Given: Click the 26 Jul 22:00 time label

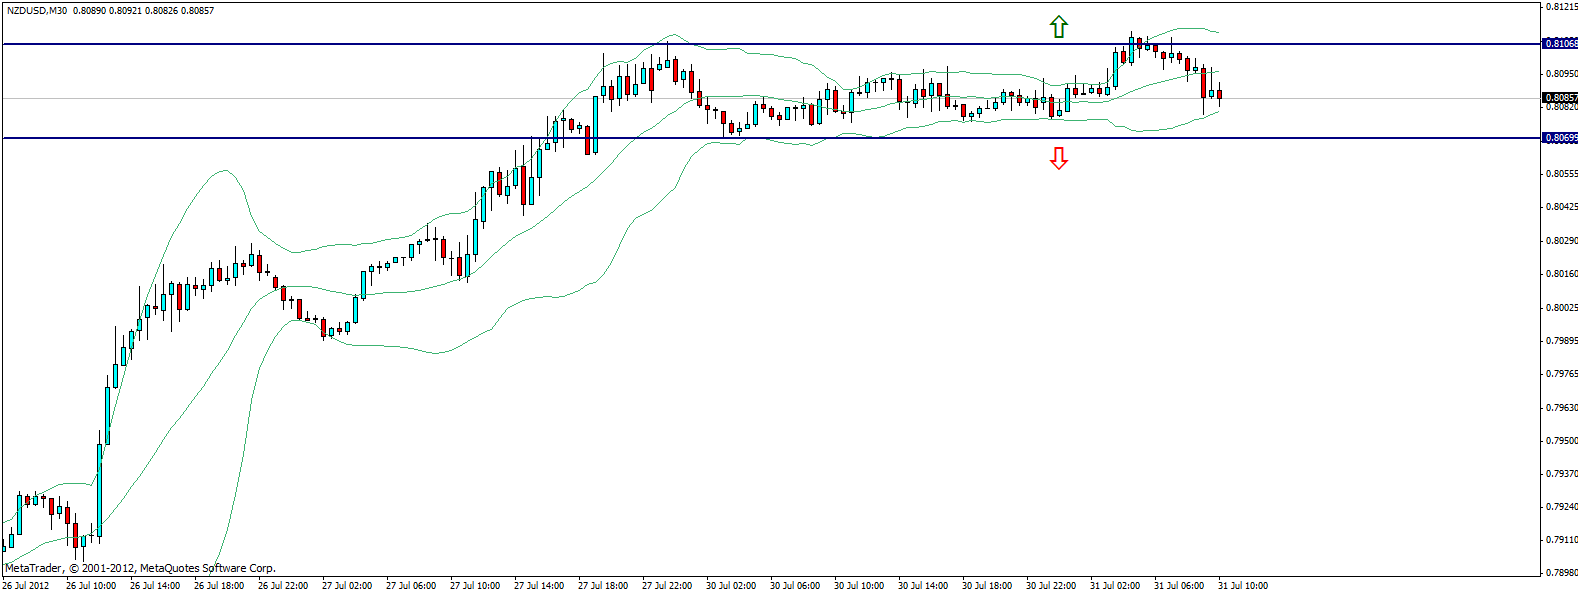Looking at the screenshot, I should click(x=283, y=586).
